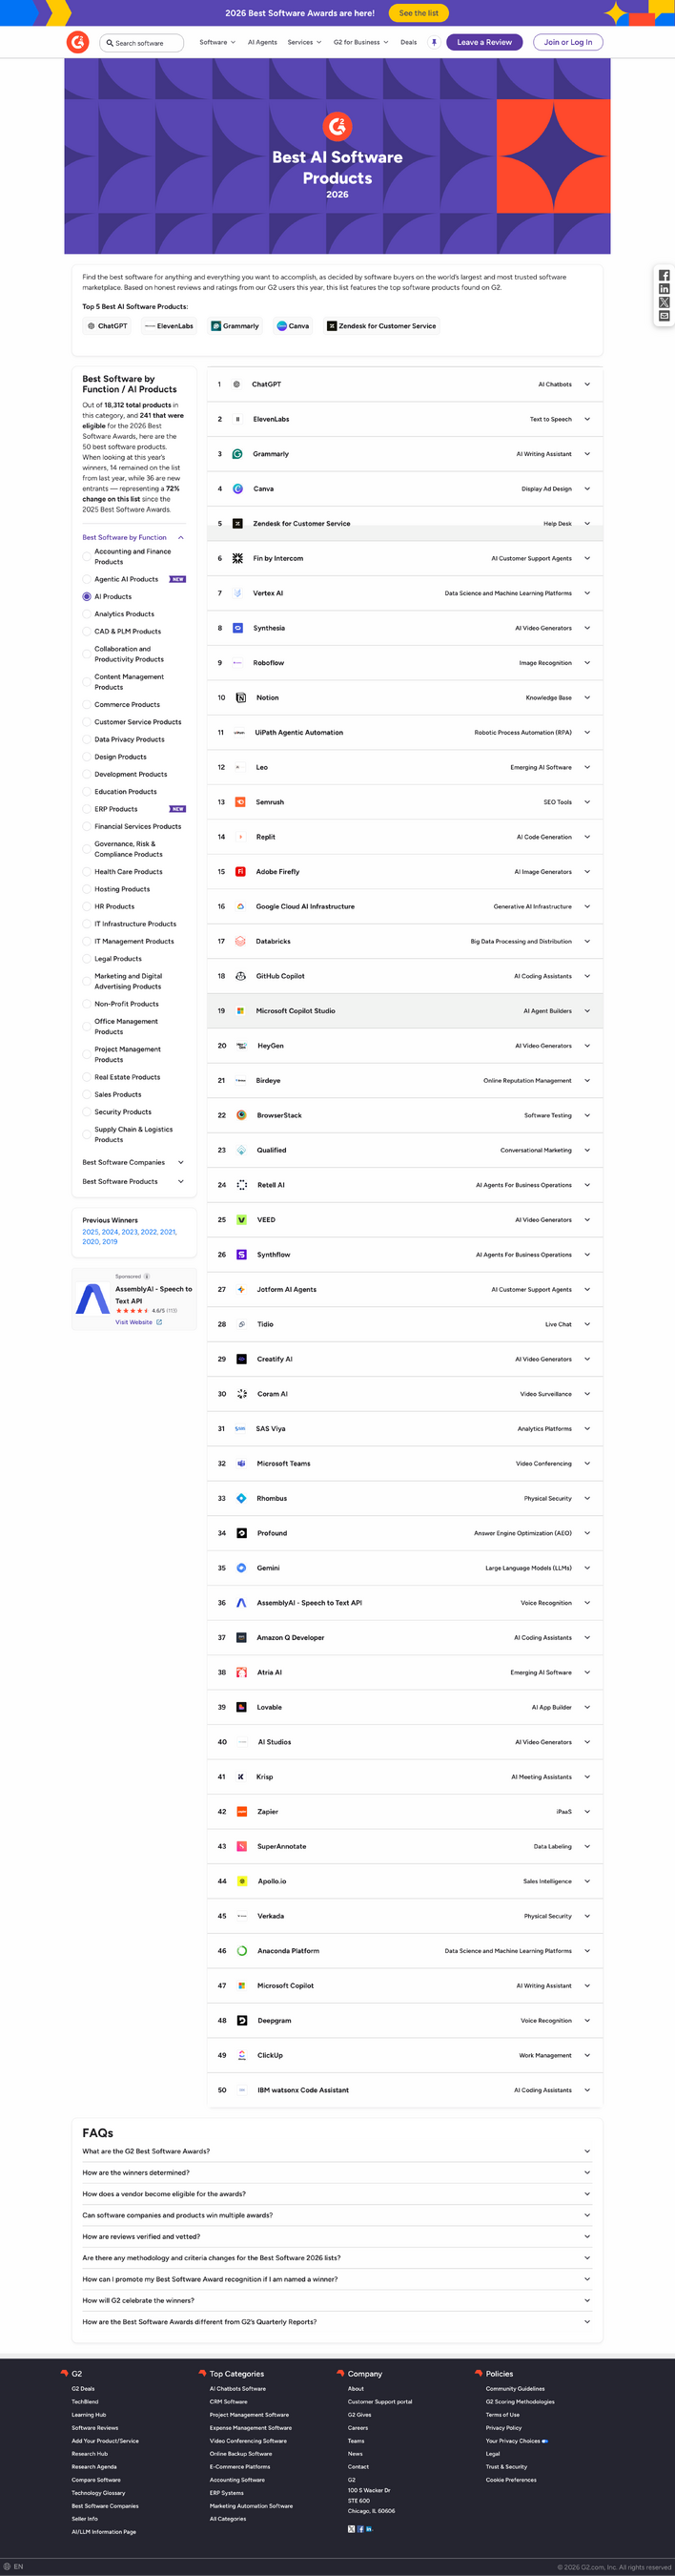Select the Agentic AI Products radio button
This screenshot has height=2576, width=675.
tap(87, 579)
